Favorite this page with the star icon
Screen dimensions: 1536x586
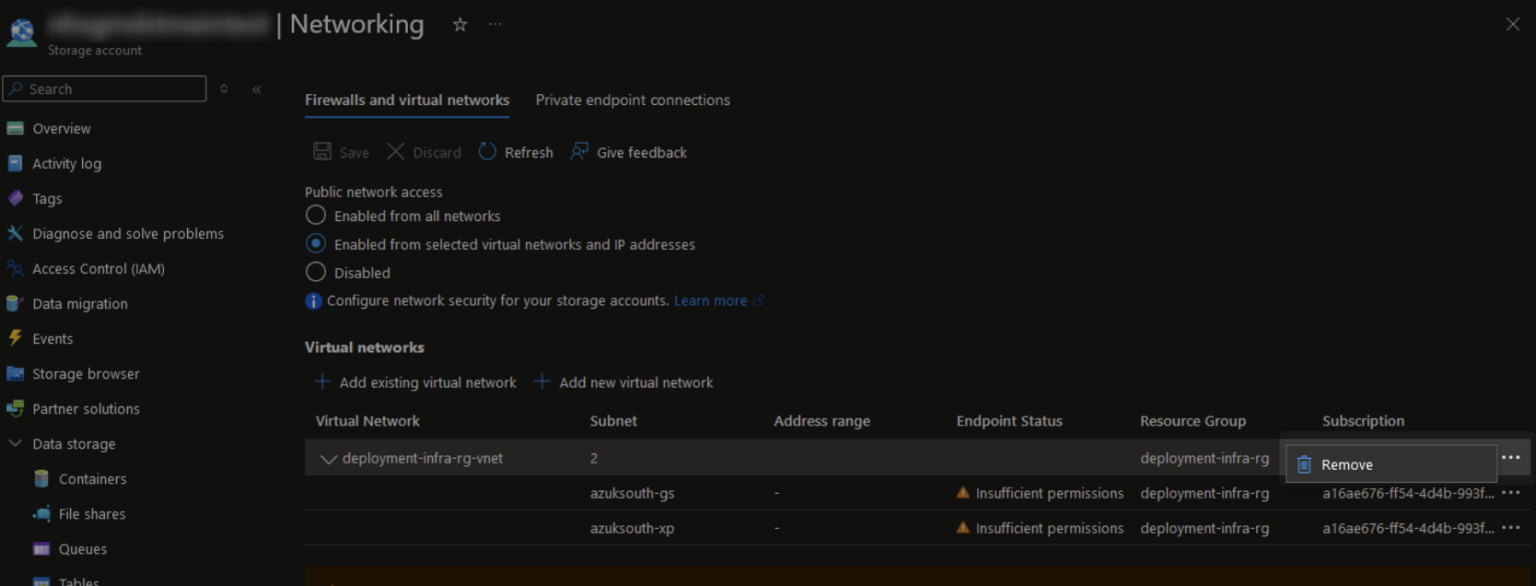pyautogui.click(x=459, y=24)
